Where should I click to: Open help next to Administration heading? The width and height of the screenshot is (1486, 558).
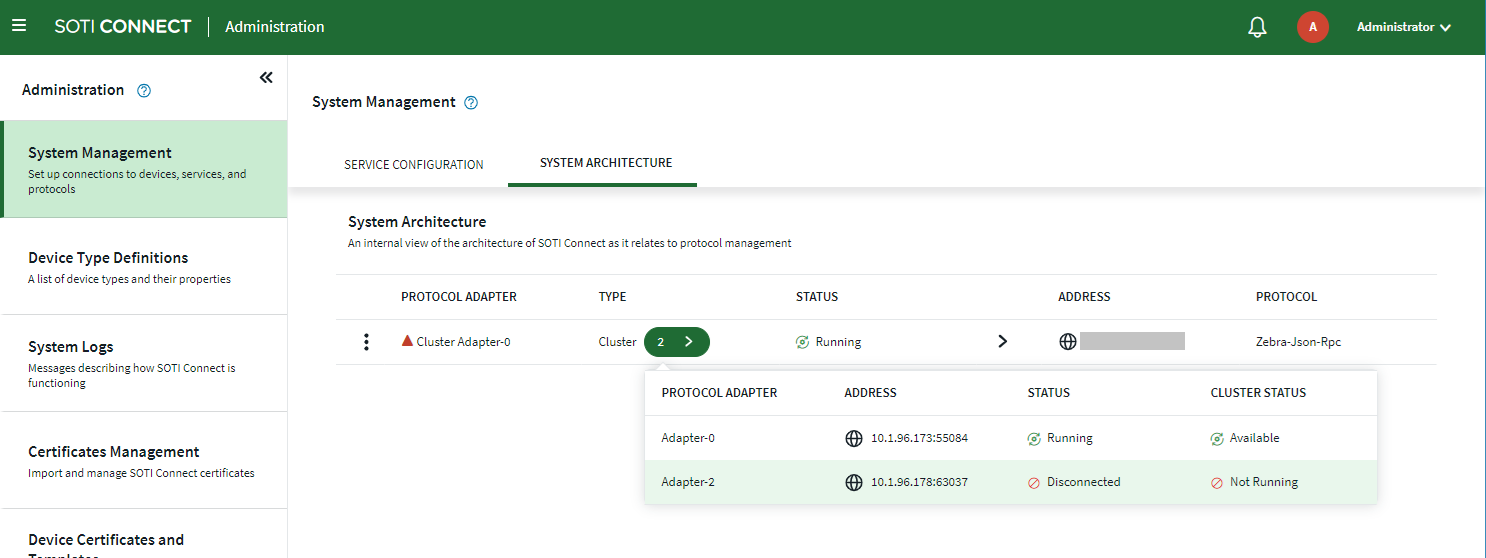[144, 90]
